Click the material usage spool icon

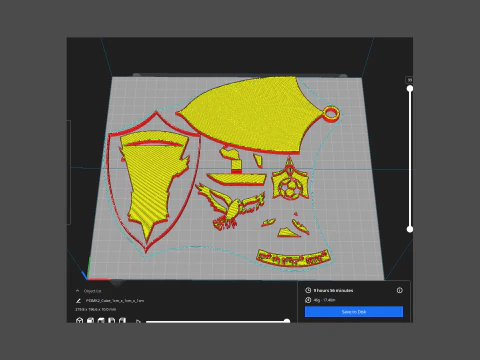coord(308,300)
